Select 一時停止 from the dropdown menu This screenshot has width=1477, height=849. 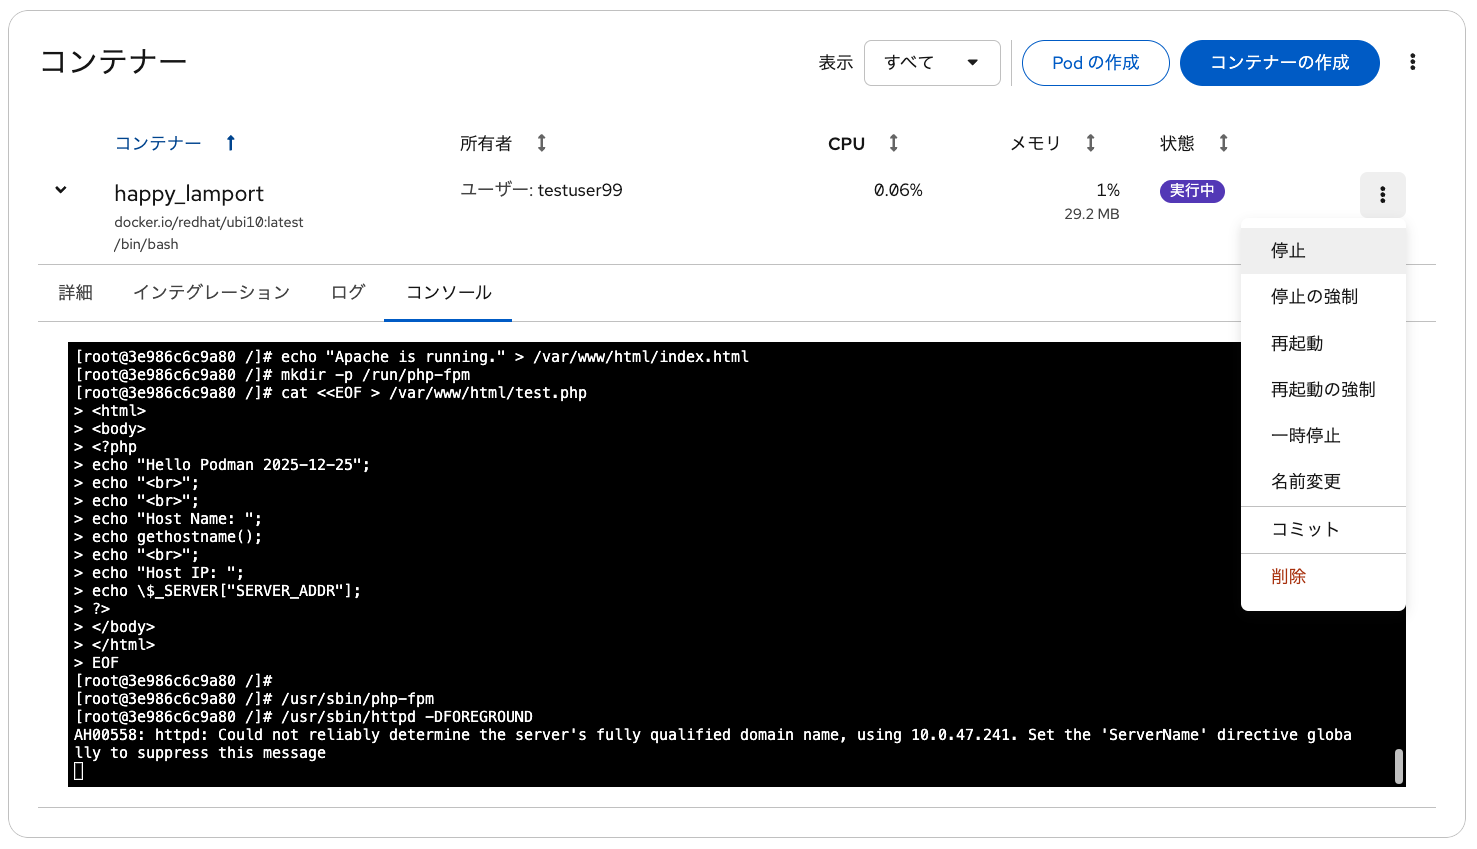point(1305,435)
